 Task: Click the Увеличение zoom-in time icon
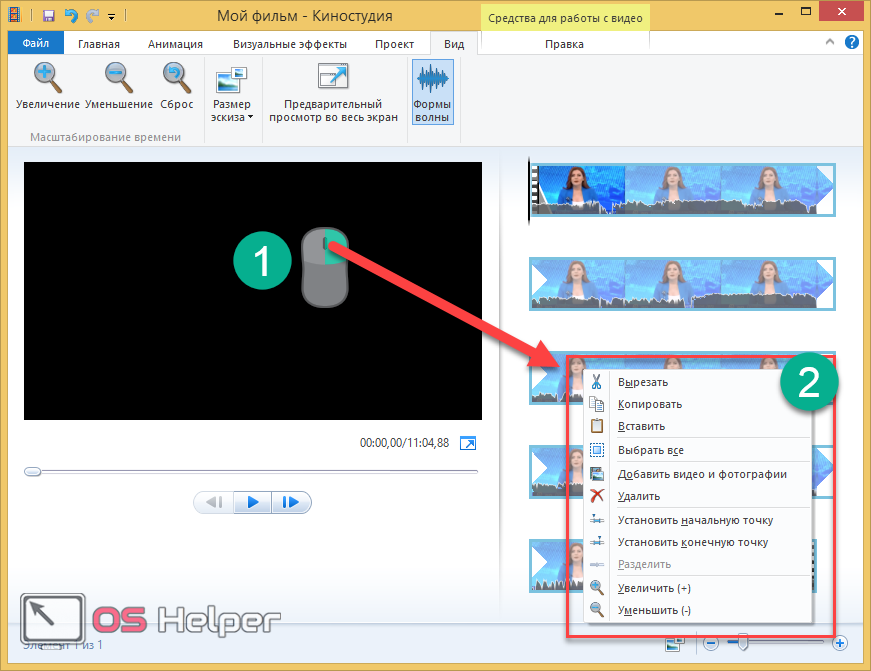(x=47, y=77)
